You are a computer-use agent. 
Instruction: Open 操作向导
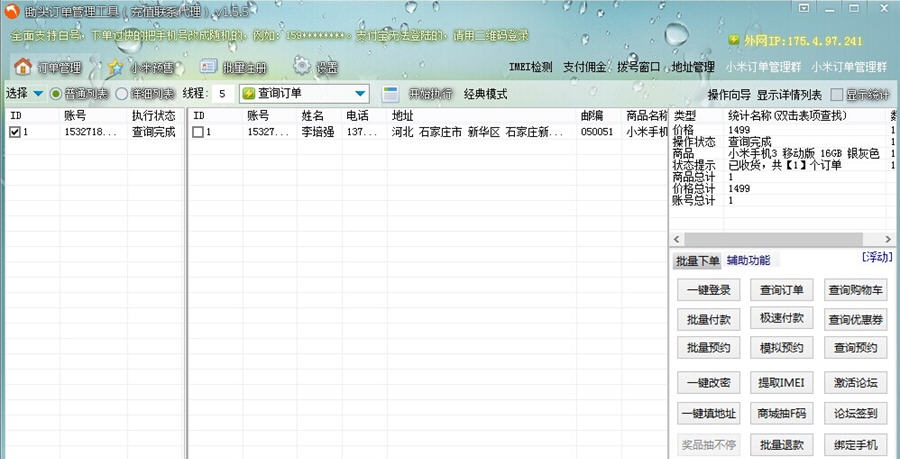[x=729, y=95]
